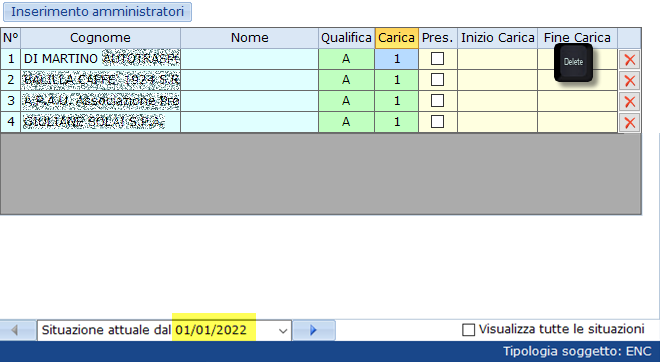This screenshot has width=660, height=362.
Task: Select the Carica cell in row 3
Action: click(397, 101)
